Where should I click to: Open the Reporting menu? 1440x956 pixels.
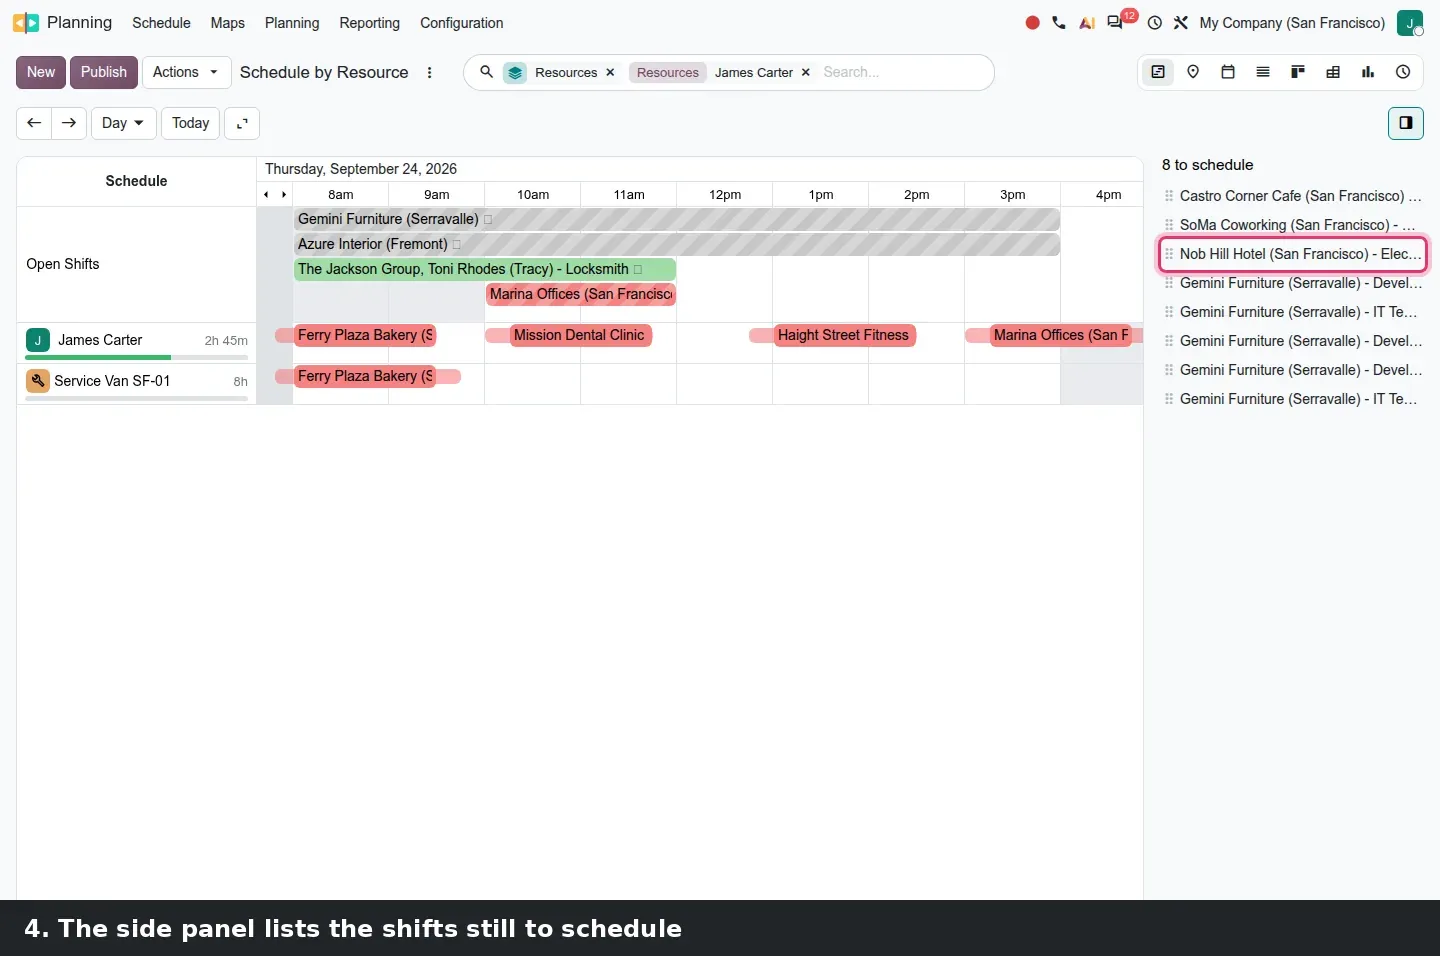[x=369, y=23]
